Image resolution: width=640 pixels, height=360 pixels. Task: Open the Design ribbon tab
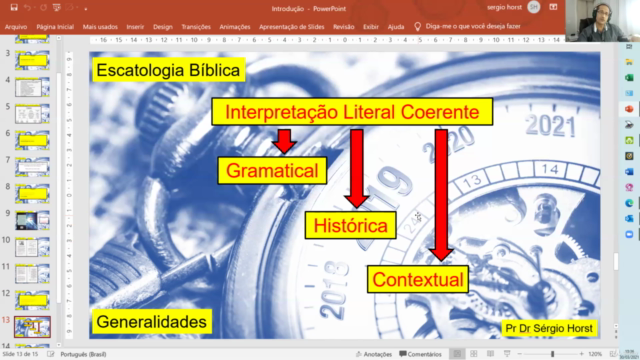(163, 27)
